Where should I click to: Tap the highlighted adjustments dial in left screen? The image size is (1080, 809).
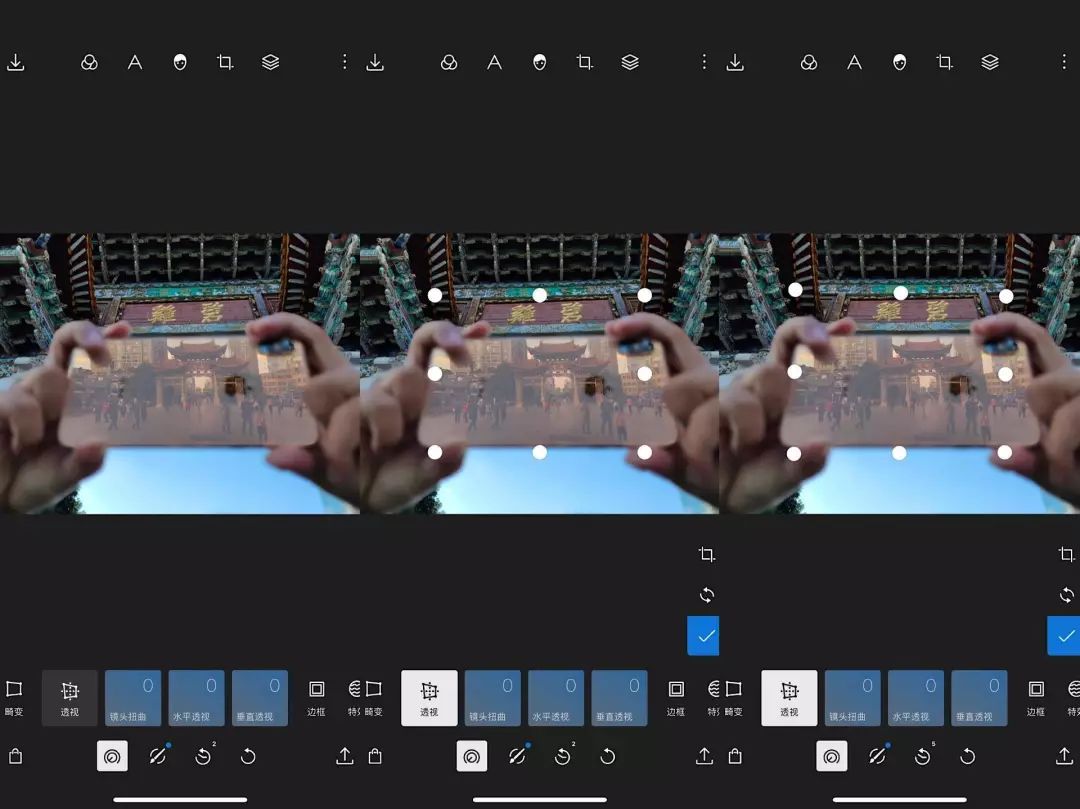(x=112, y=756)
